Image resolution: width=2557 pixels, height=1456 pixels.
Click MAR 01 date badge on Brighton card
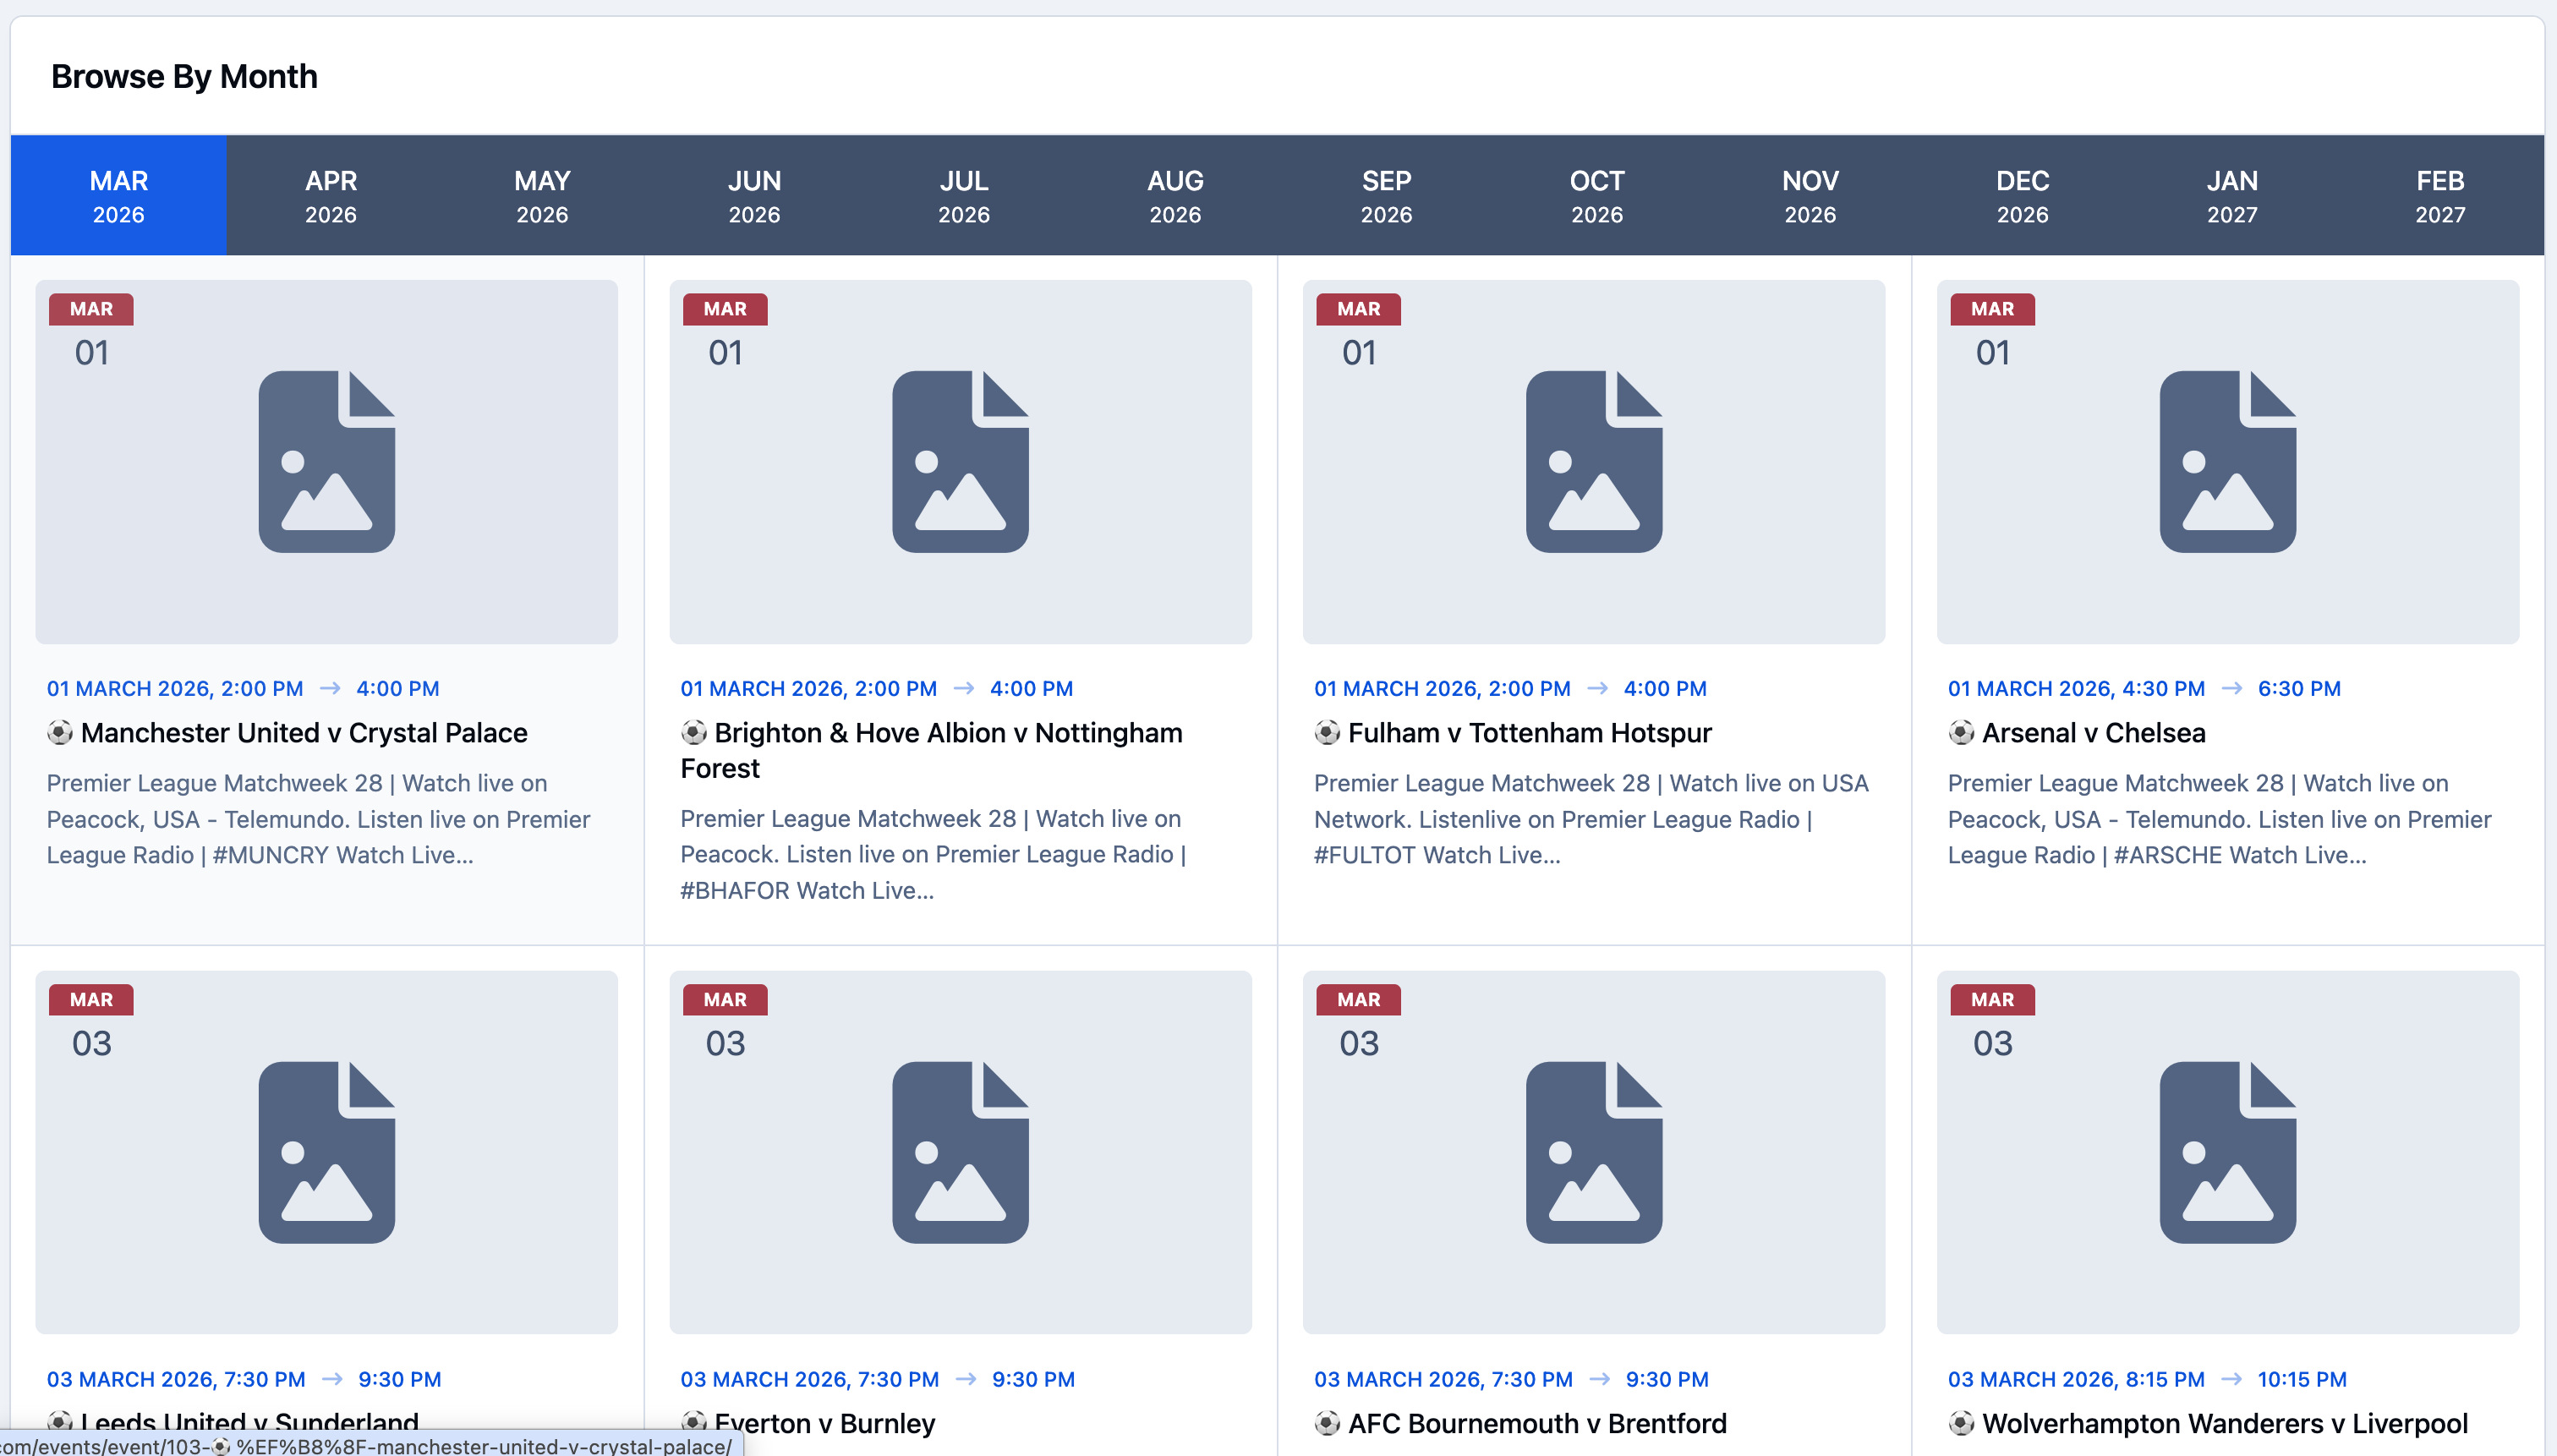[725, 333]
